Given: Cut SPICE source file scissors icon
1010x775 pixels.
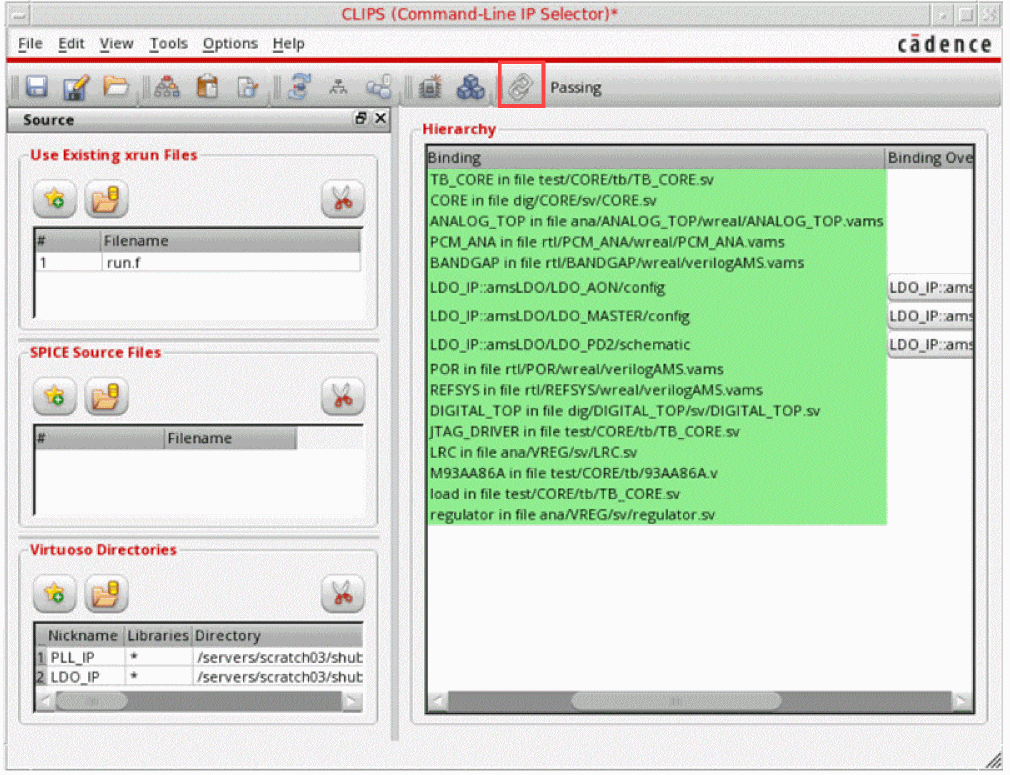Looking at the screenshot, I should (343, 397).
